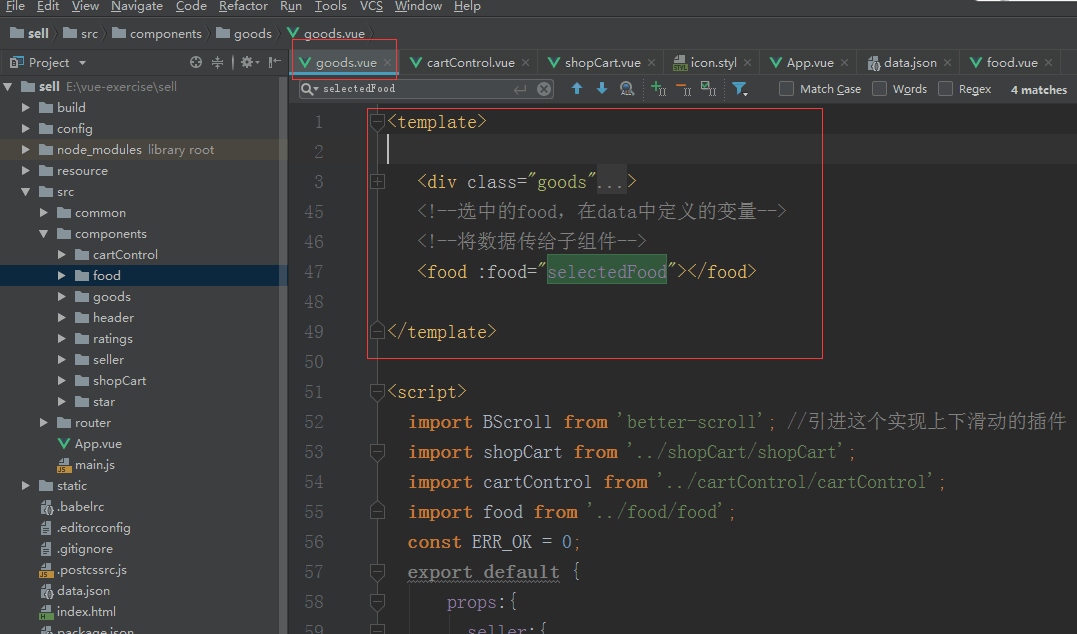
Task: Click Find All usages icon
Action: pyautogui.click(x=626, y=89)
